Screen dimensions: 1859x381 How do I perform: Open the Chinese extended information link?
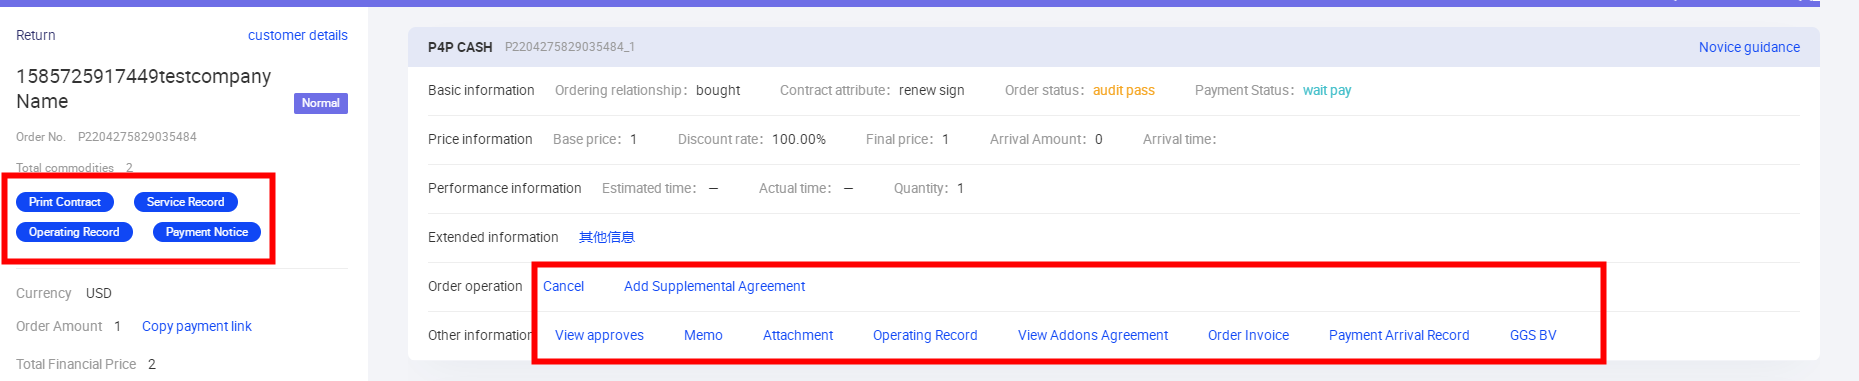607,237
